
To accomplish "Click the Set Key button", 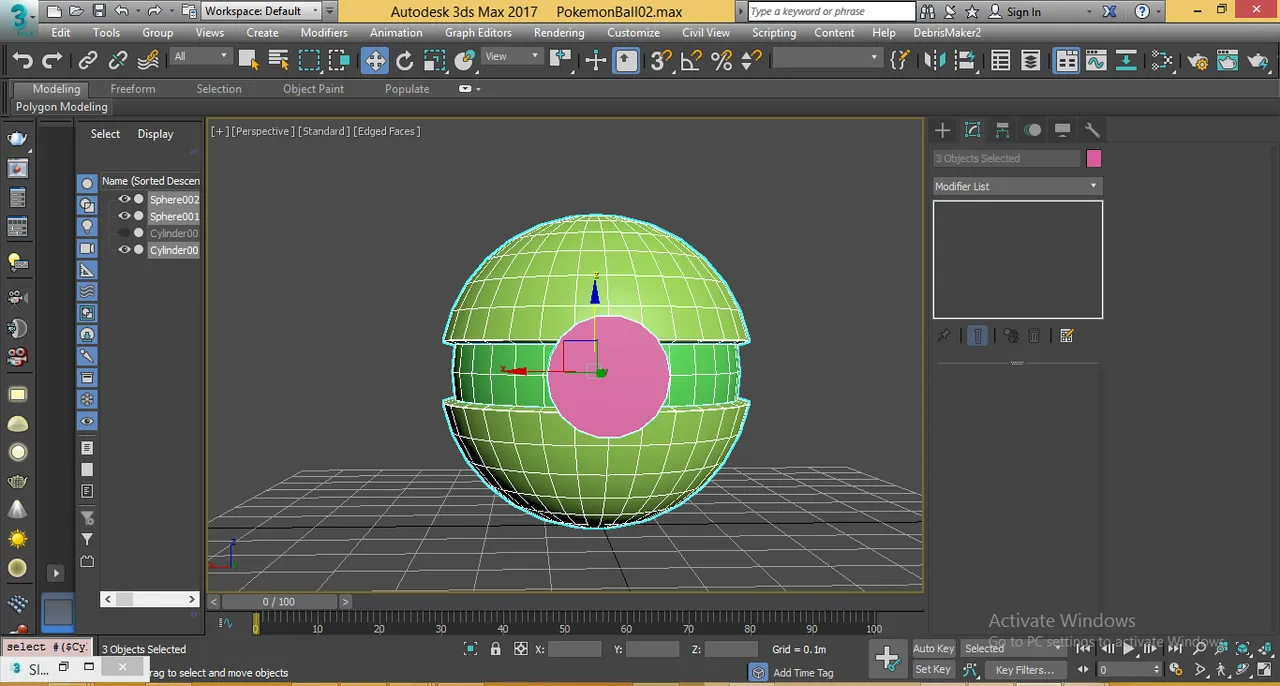I will pyautogui.click(x=933, y=669).
